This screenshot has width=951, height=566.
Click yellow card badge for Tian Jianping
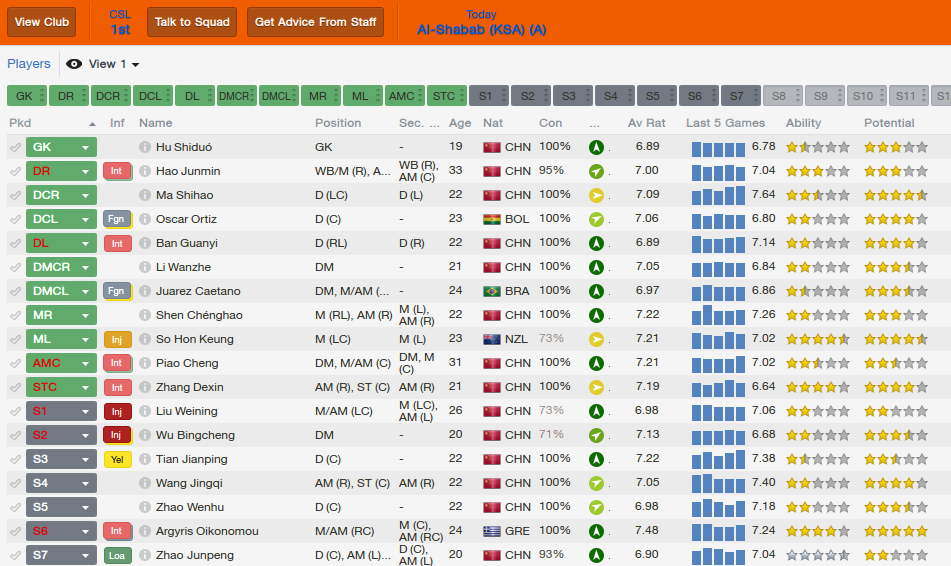coord(117,459)
